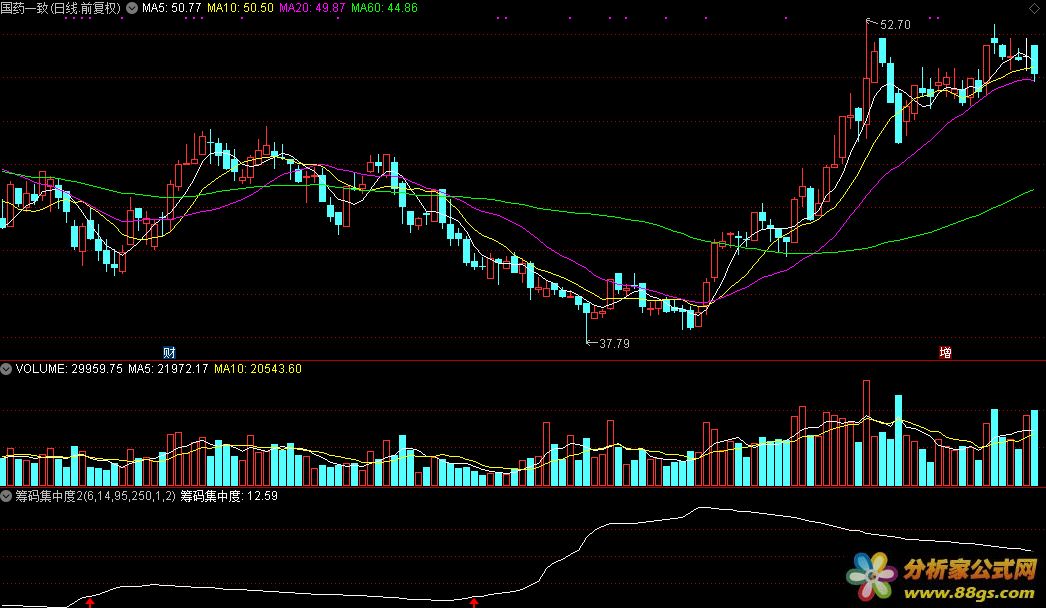
Task: Click the 筹码集中度2(6,14,95,250,1,2) indicator name
Action: (95, 496)
